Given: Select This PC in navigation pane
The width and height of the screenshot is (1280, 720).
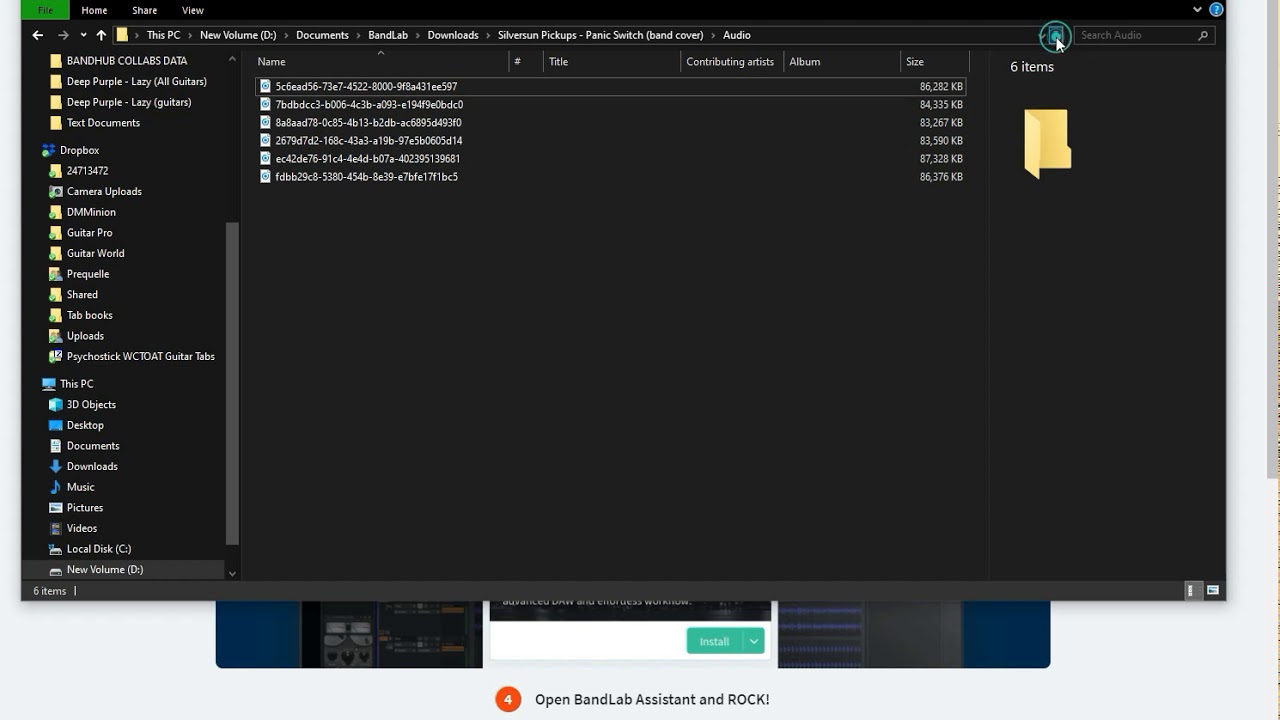Looking at the screenshot, I should [76, 384].
